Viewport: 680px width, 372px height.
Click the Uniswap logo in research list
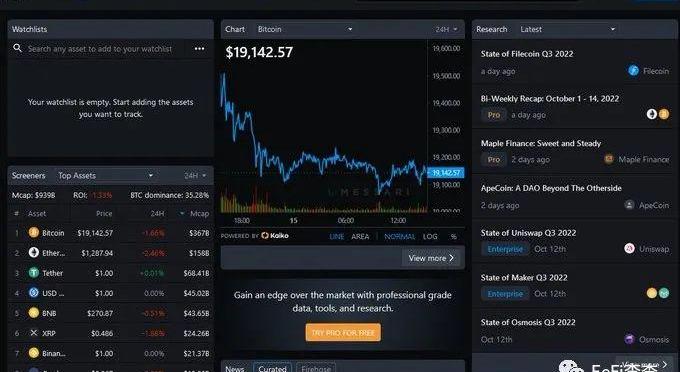[x=629, y=248]
